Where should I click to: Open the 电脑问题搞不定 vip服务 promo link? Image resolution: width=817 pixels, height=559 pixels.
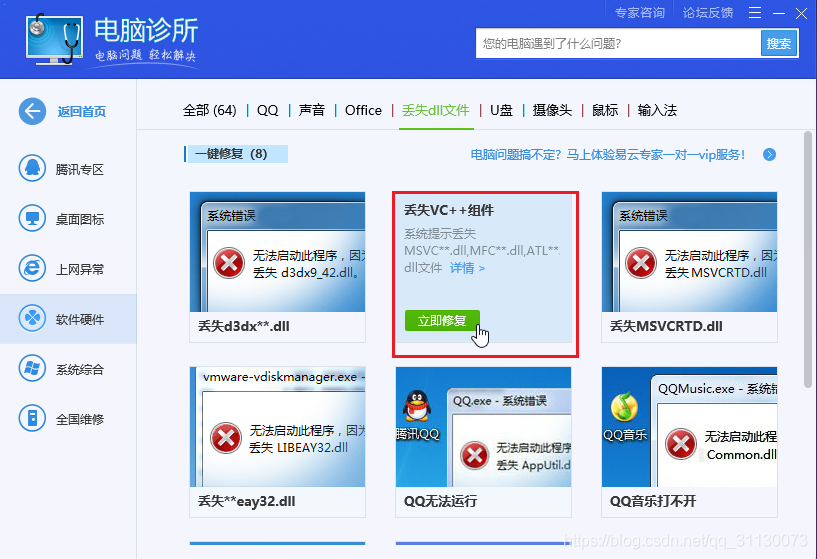608,155
